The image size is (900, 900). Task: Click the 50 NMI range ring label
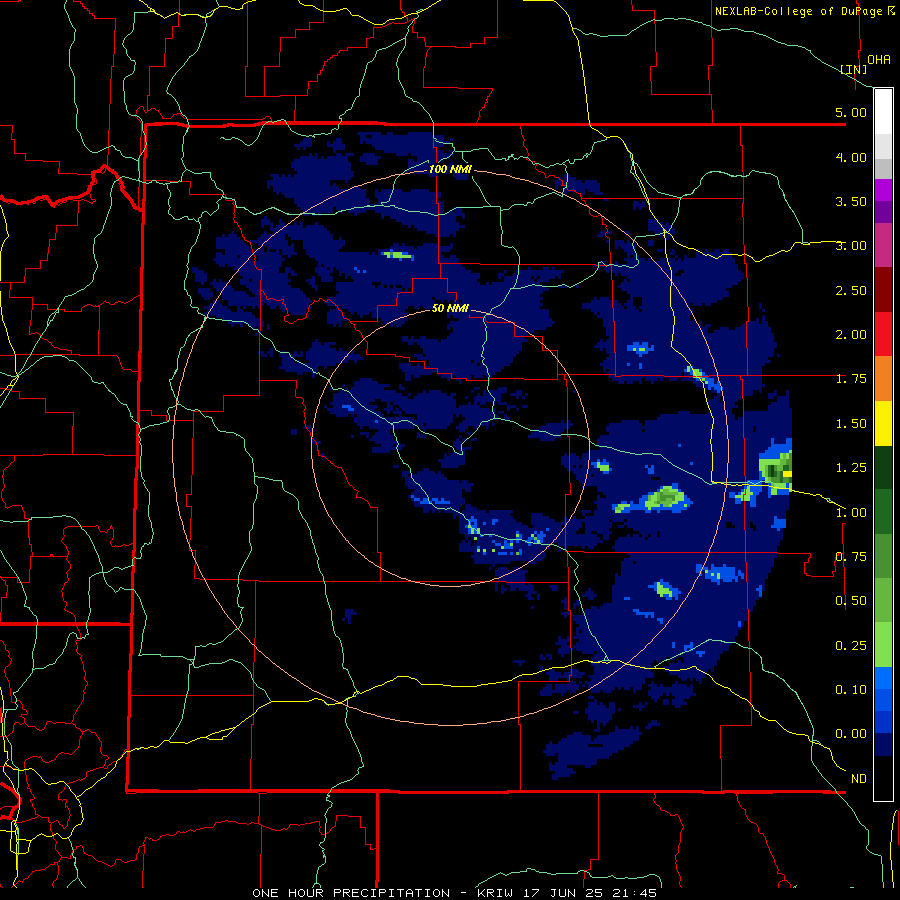(450, 309)
